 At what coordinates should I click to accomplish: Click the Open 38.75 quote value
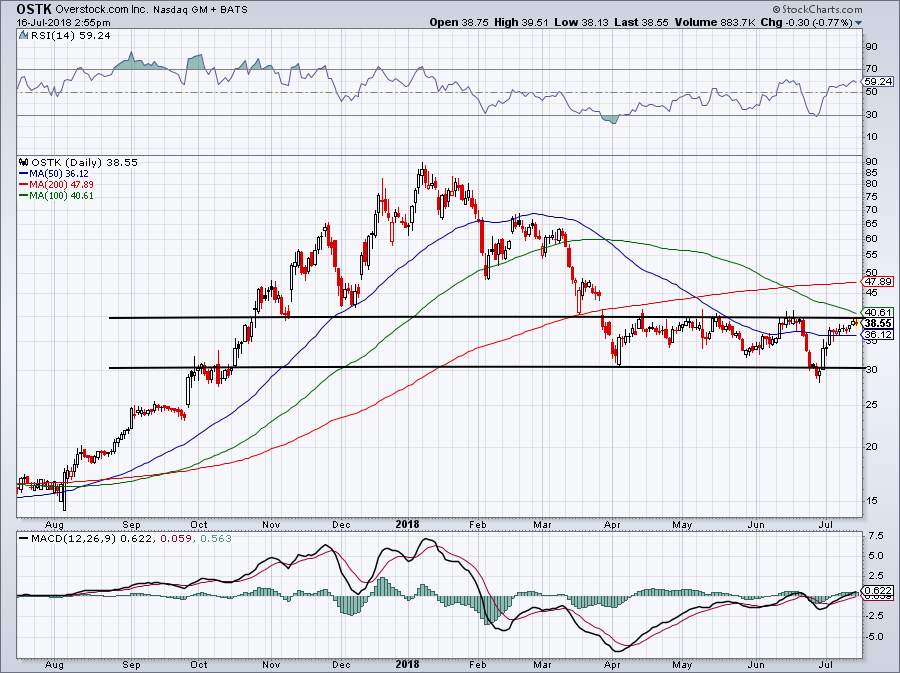point(459,22)
